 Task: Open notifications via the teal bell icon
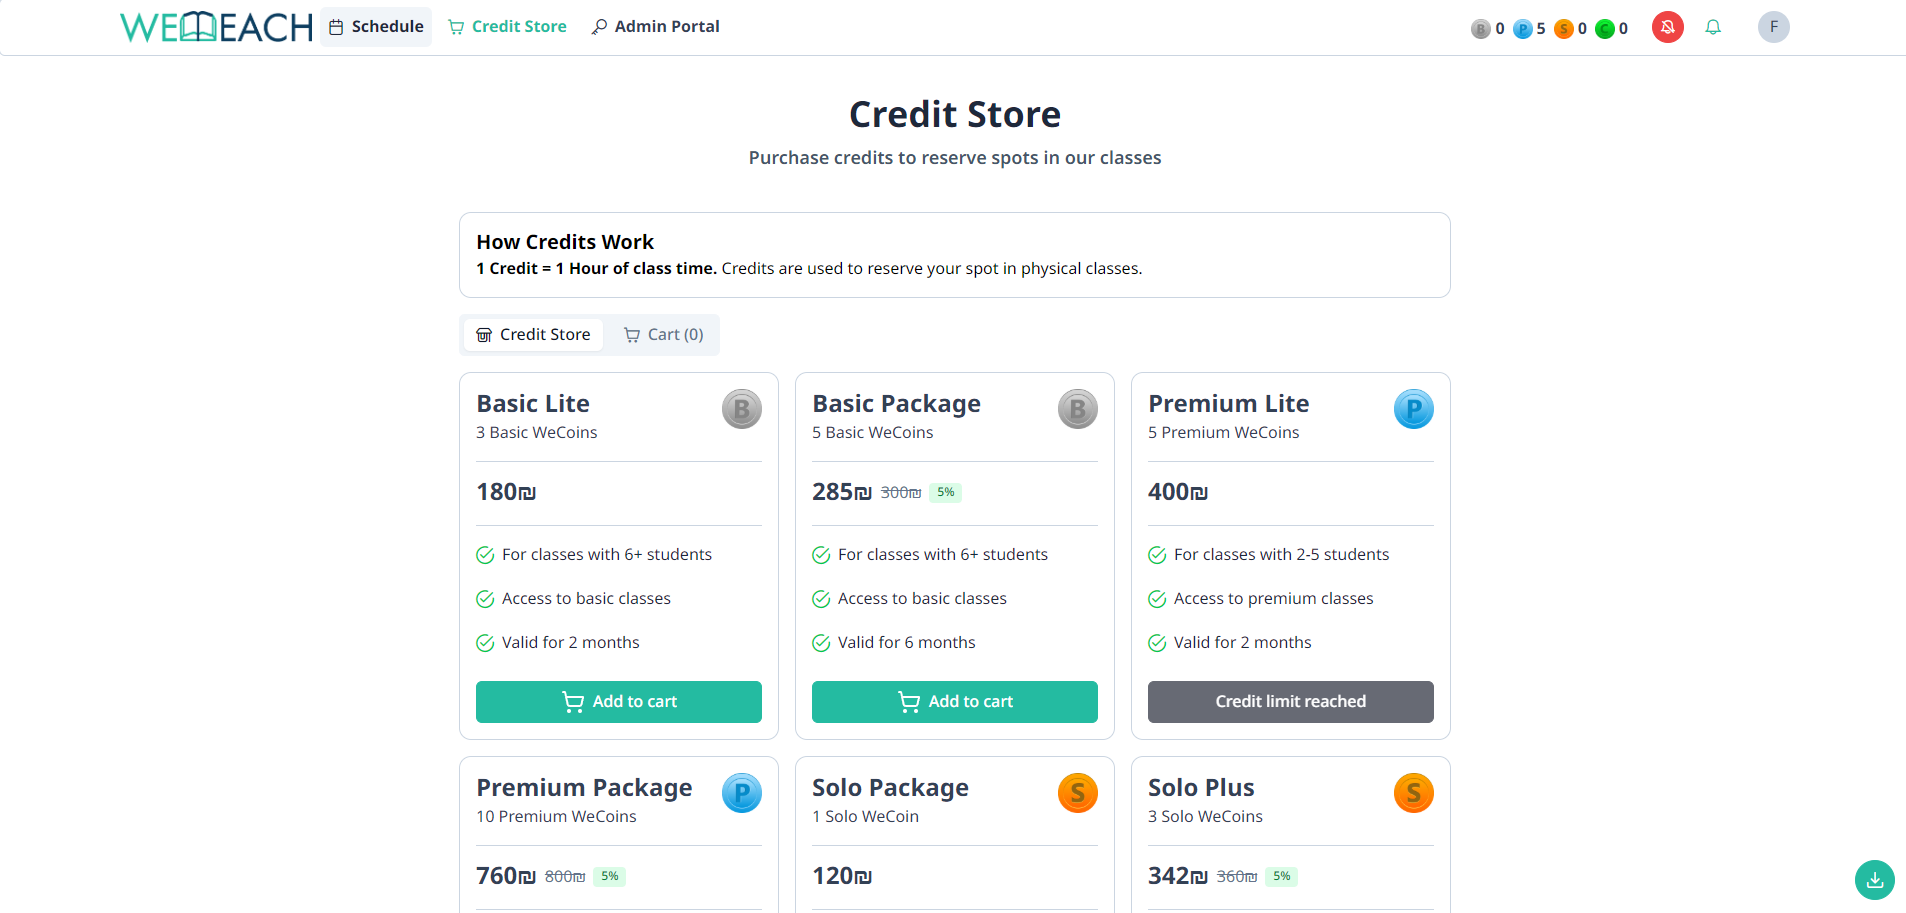1713,27
